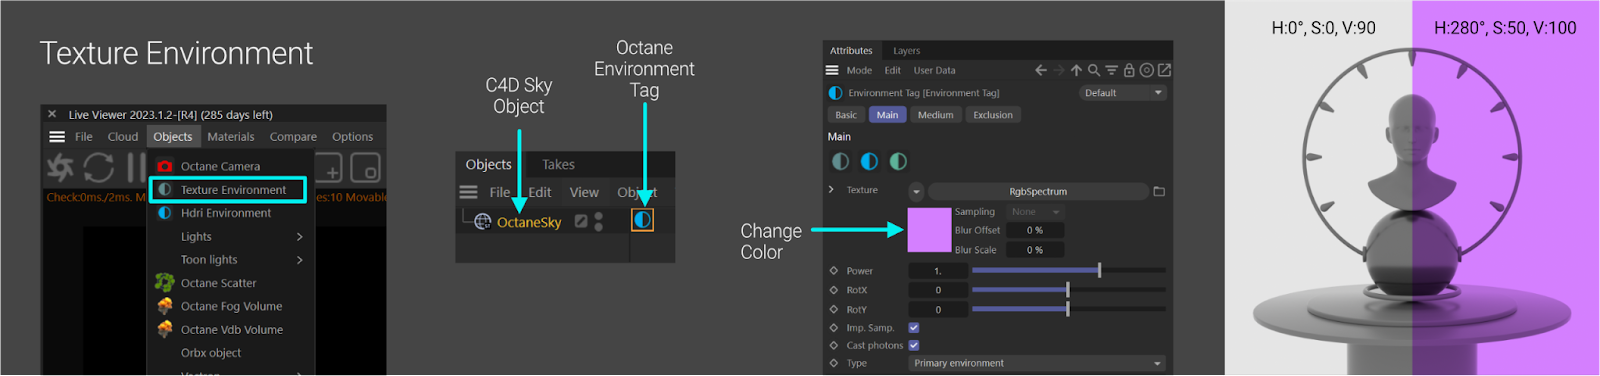Click the purple texture color swatch
1600x376 pixels.
click(929, 230)
